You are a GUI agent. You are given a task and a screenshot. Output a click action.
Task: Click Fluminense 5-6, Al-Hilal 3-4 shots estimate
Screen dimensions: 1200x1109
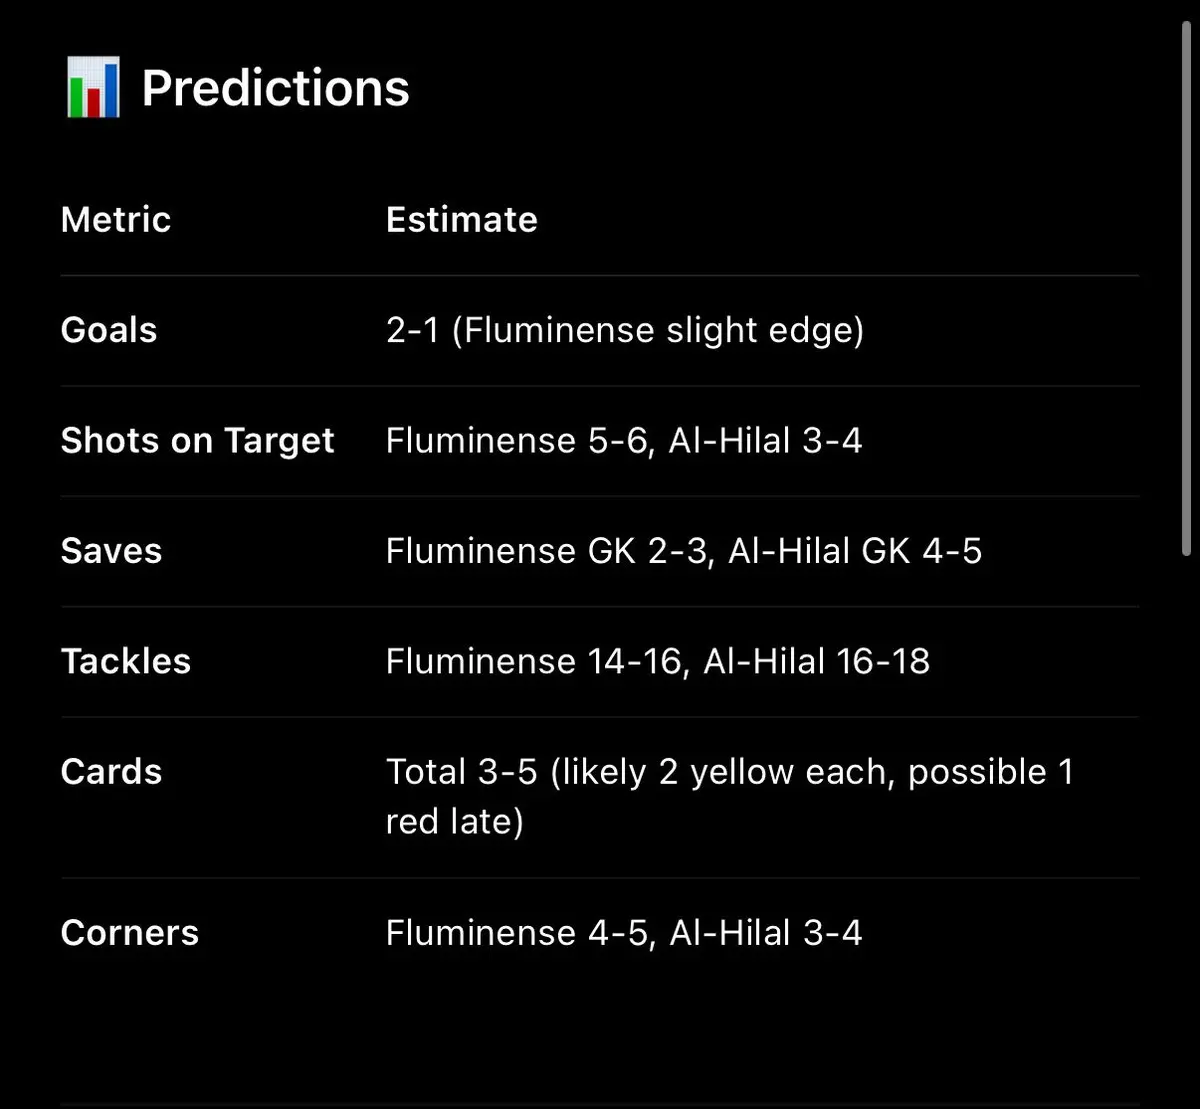pyautogui.click(x=624, y=441)
